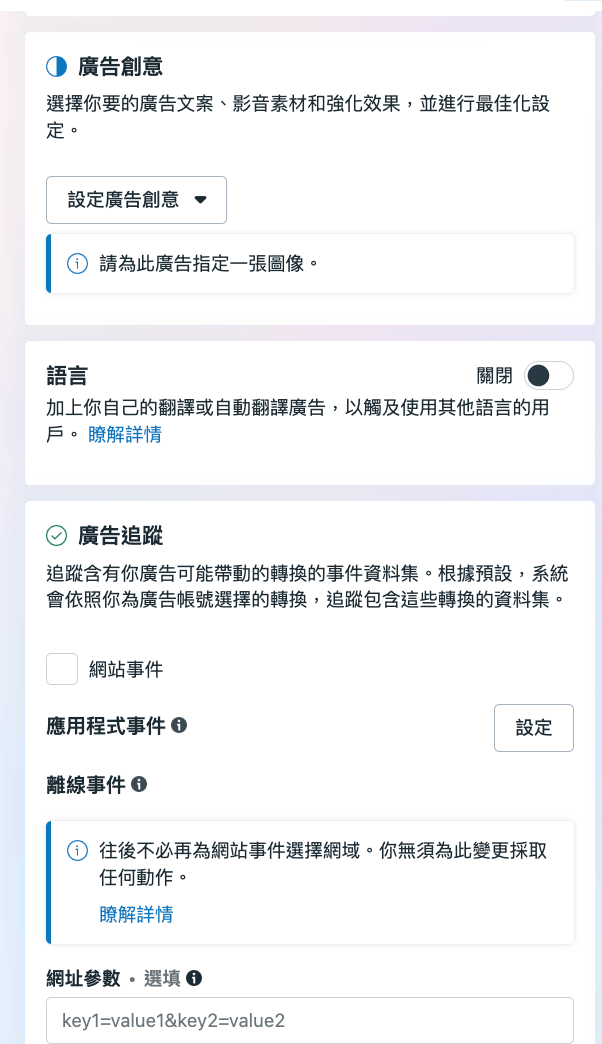Click the 廣告追蹤 section heading
Viewport: 602px width, 1044px height.
pos(120,536)
